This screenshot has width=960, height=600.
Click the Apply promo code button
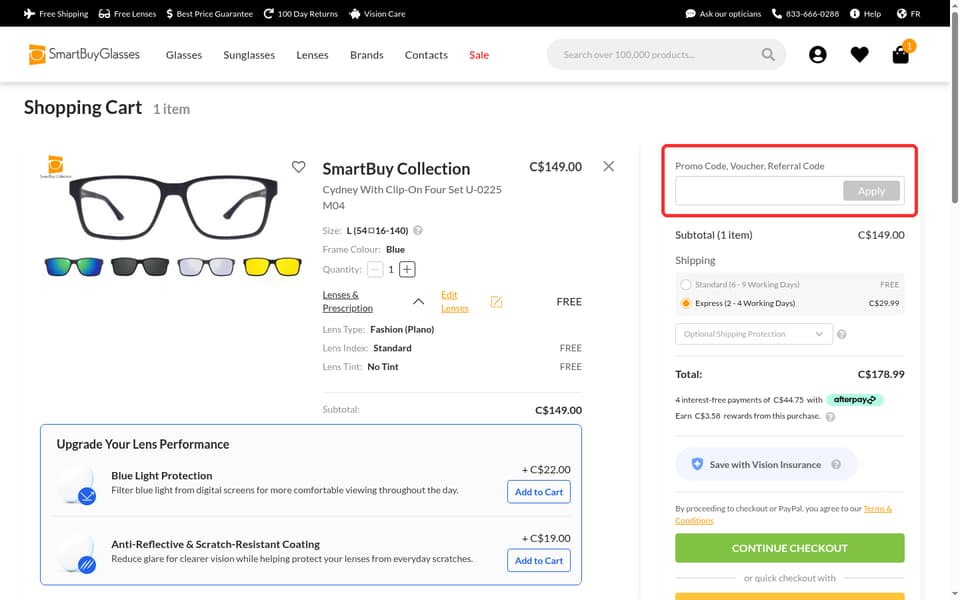pos(871,191)
